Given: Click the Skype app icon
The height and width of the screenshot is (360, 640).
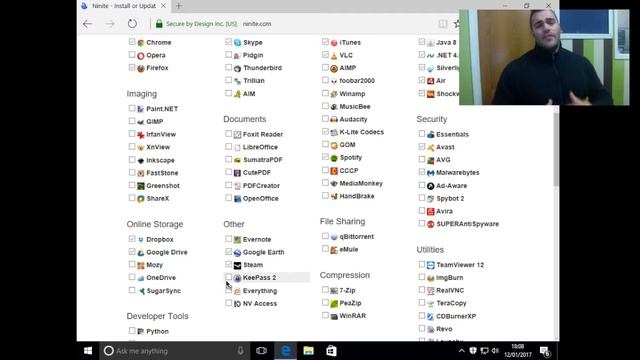Looking at the screenshot, I should (238, 42).
